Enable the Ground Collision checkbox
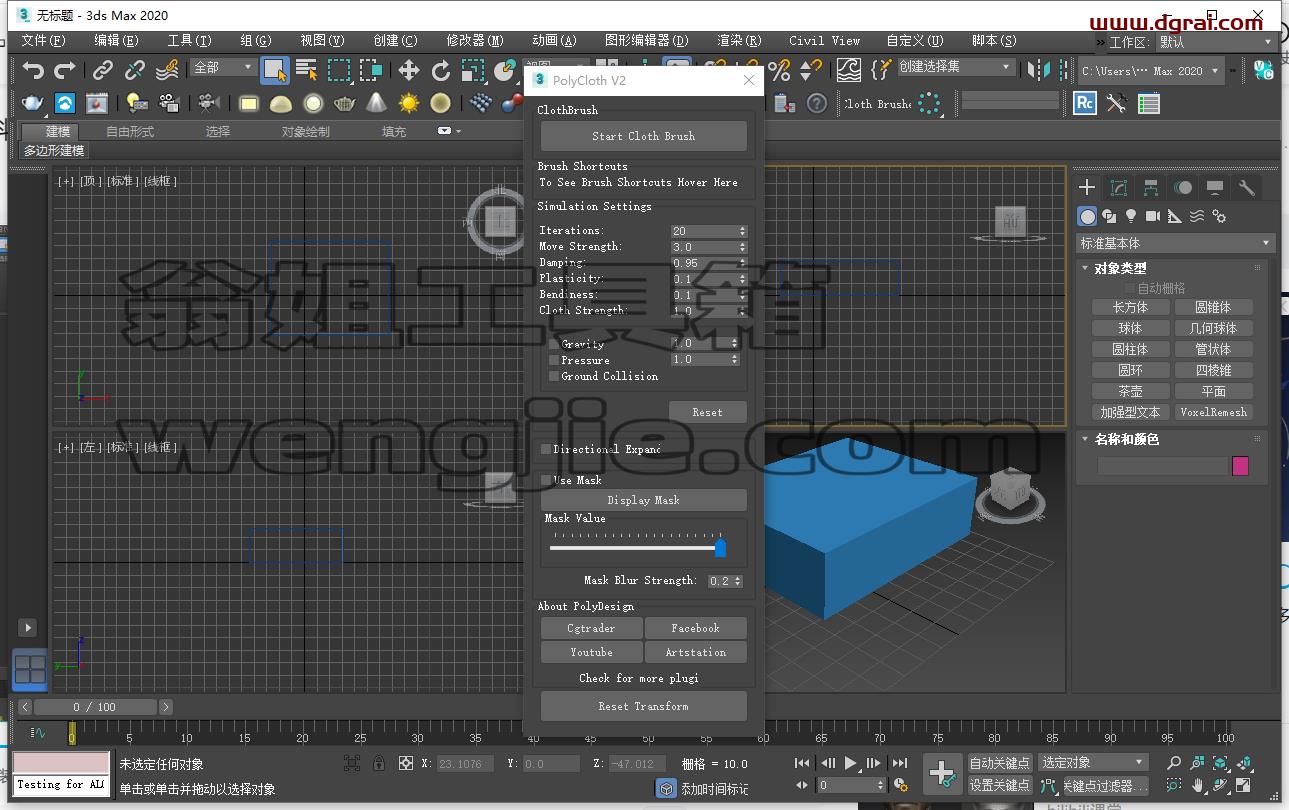This screenshot has width=1289, height=810. coord(554,376)
